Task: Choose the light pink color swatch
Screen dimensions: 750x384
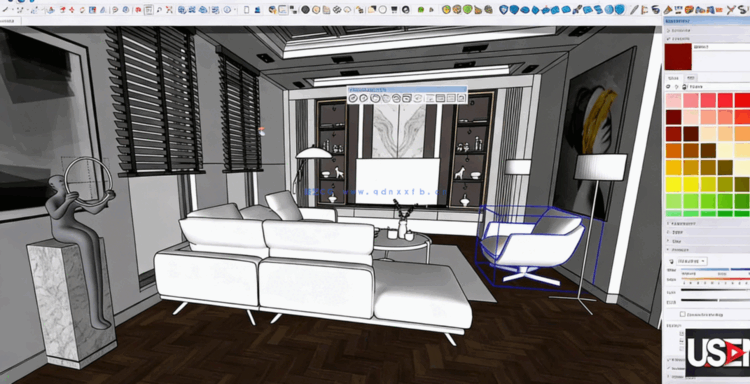Action: [x=673, y=100]
